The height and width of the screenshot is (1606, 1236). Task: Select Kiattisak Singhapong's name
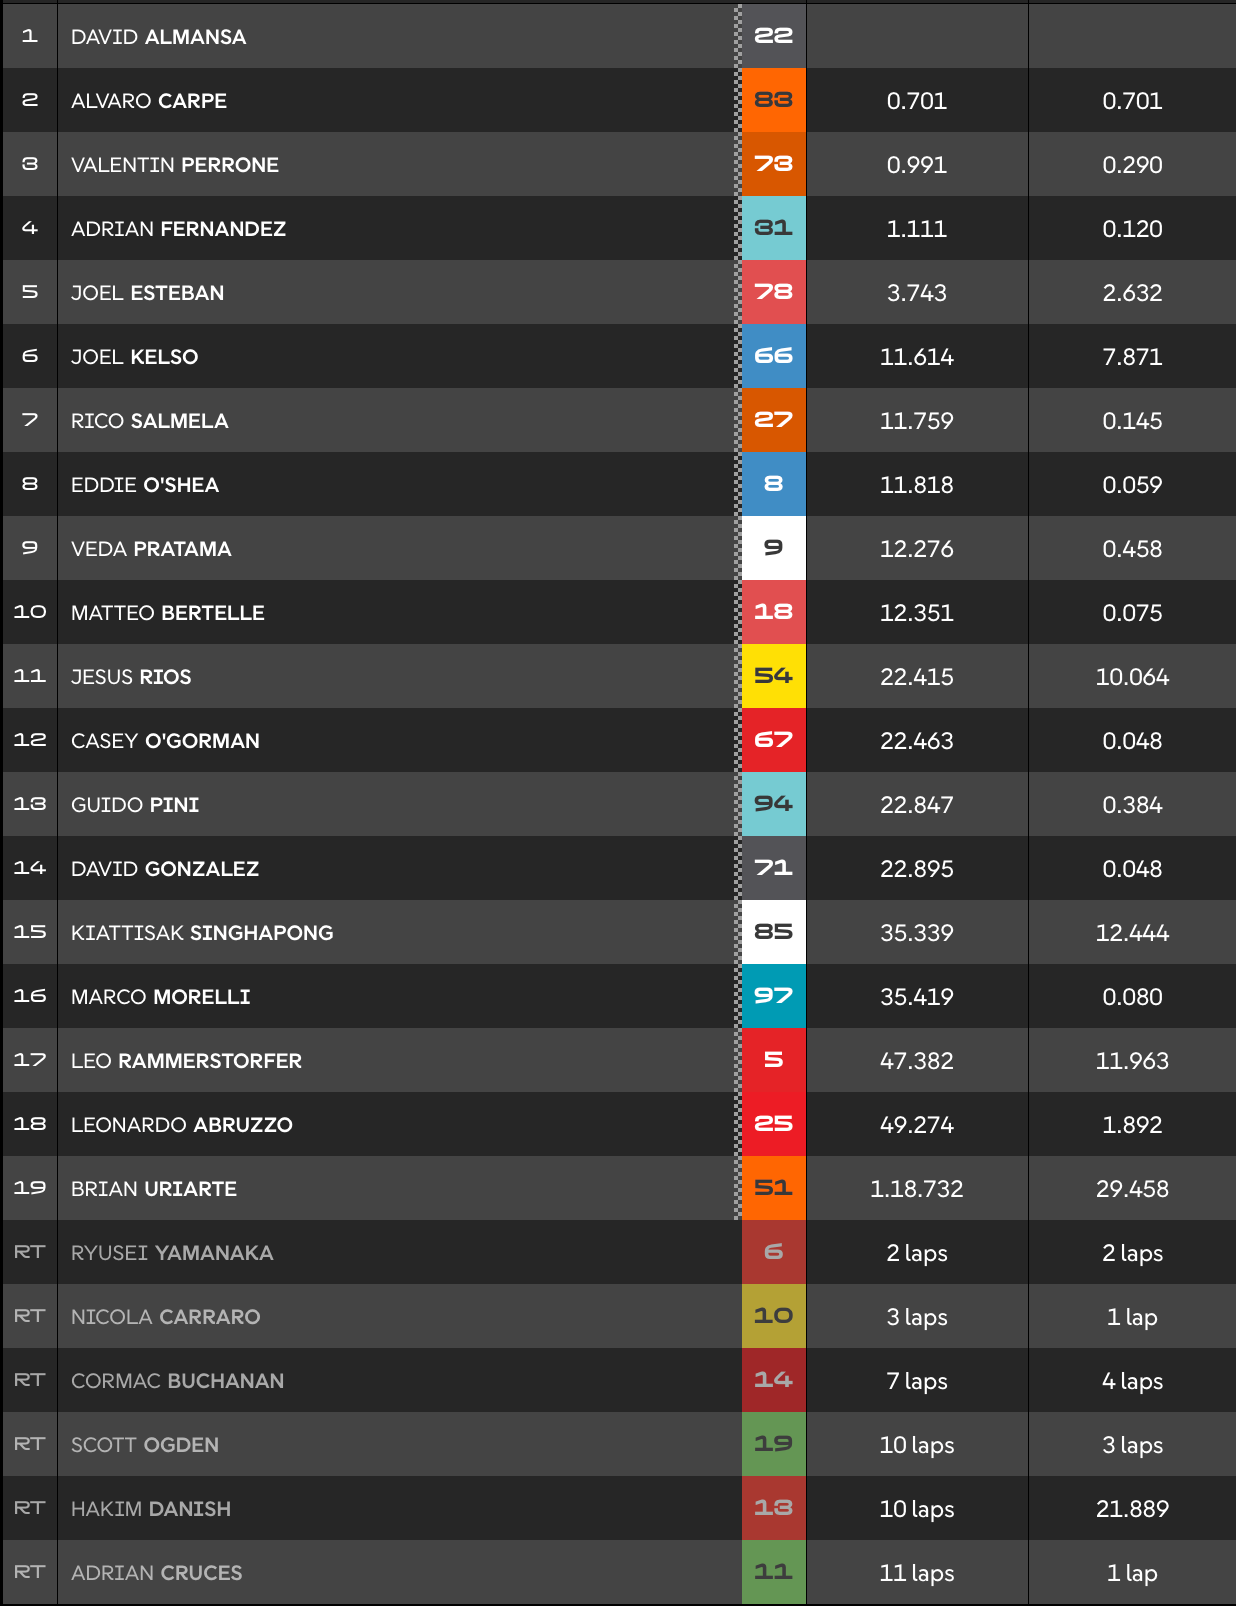tap(202, 933)
